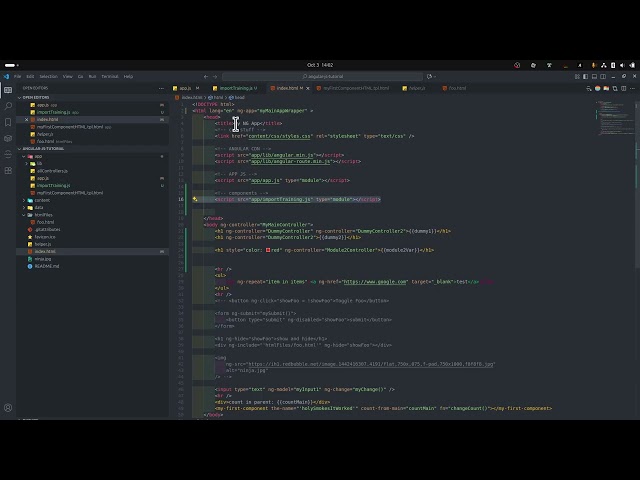Switch to the importTraining.js editor tab
Screen dimensions: 640x480
point(238,88)
